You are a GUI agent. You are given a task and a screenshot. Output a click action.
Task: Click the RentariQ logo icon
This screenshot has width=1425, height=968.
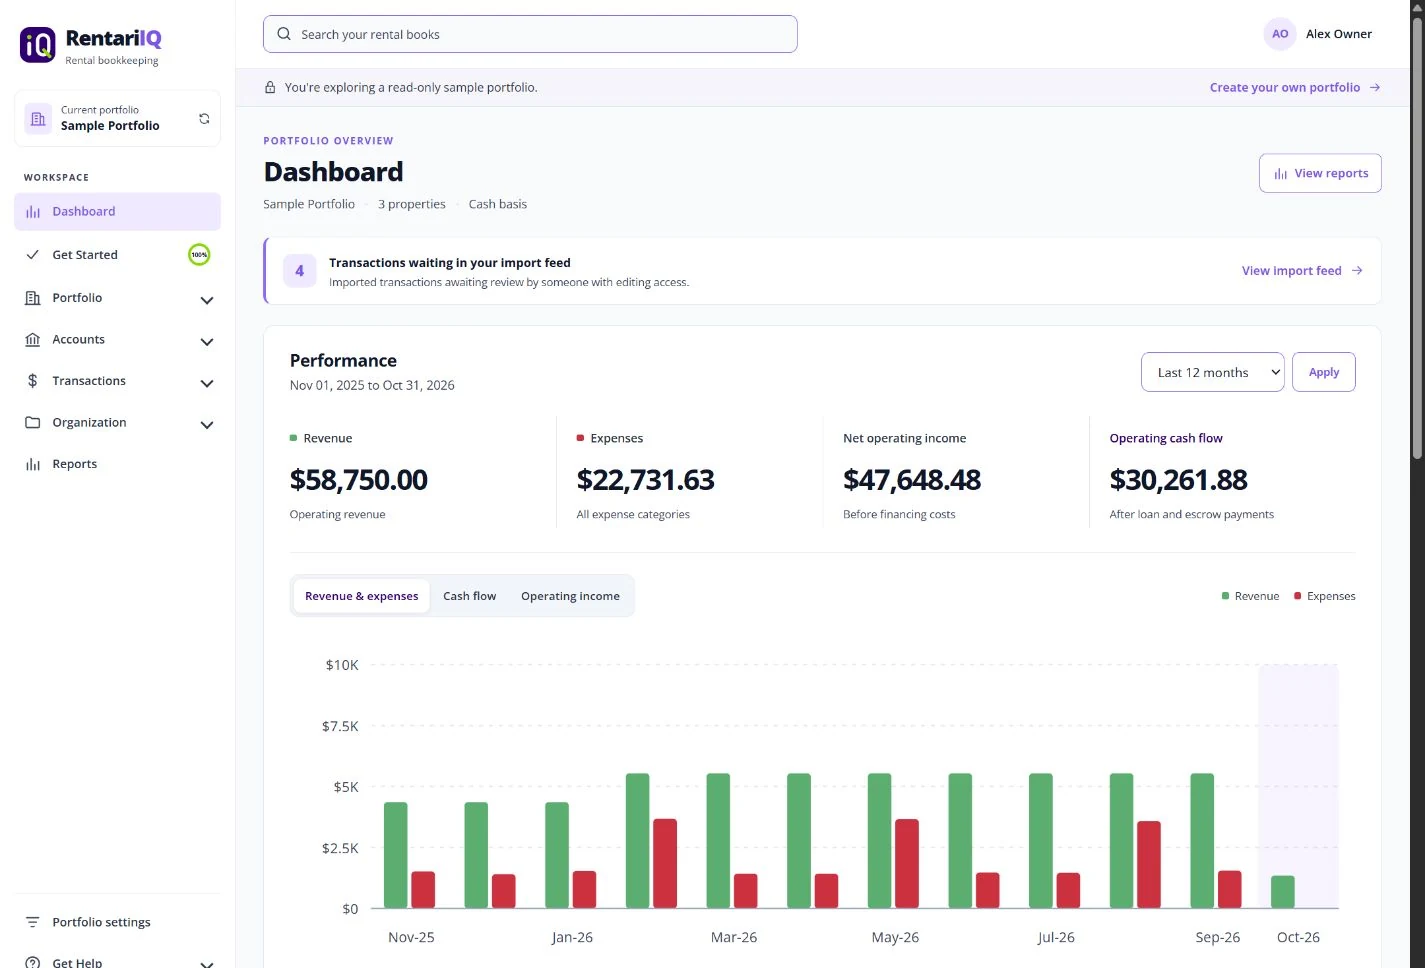tap(38, 45)
